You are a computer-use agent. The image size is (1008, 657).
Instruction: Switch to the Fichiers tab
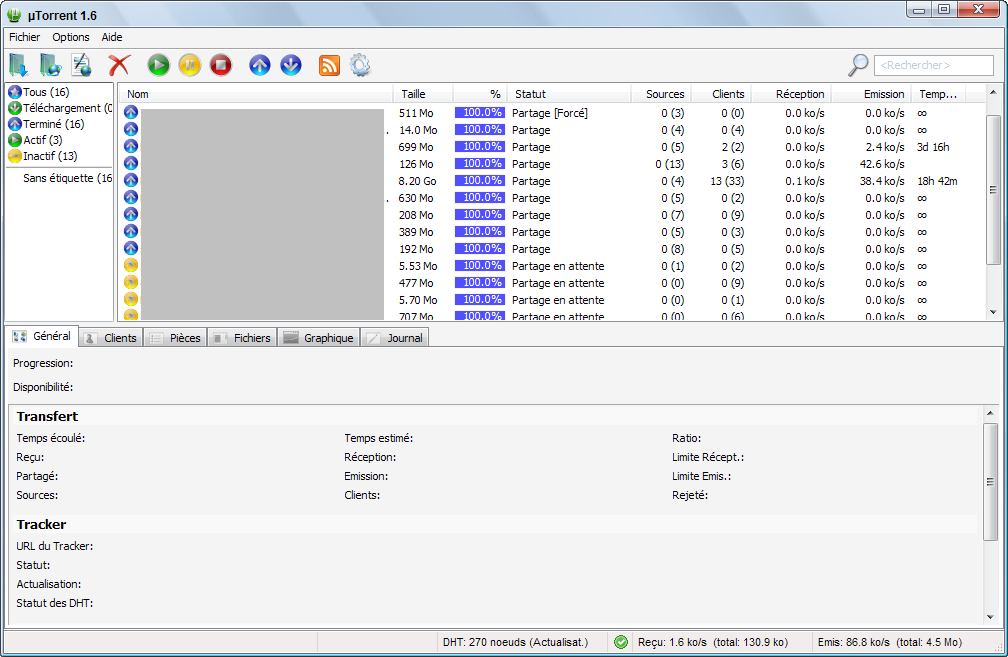242,338
